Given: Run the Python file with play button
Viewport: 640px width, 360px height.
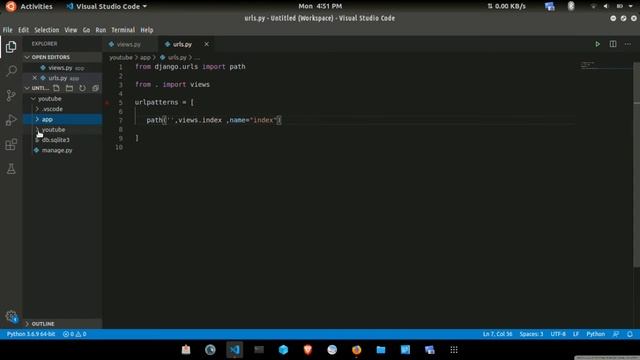Looking at the screenshot, I should pyautogui.click(x=597, y=44).
